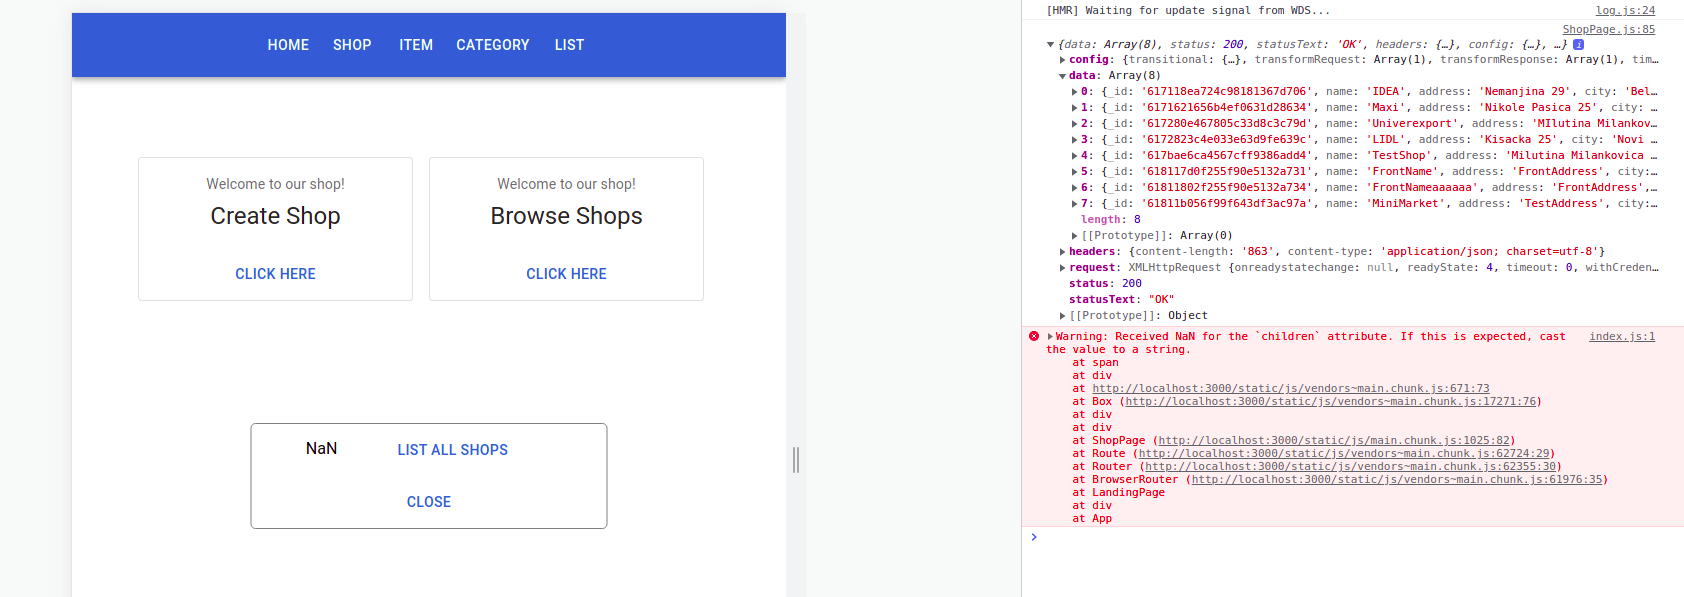
Task: Expand the request XMLHttpRequest property
Action: coord(1062,268)
